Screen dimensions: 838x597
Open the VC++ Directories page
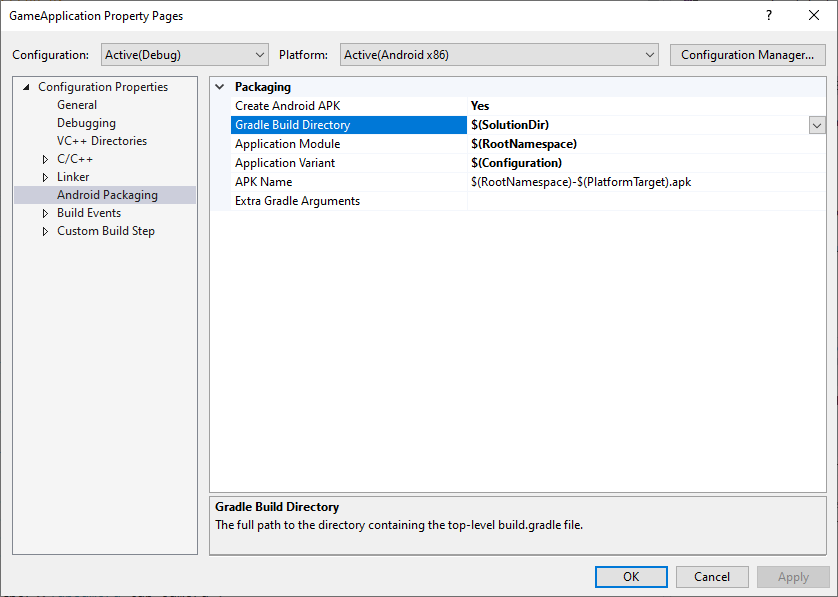point(101,141)
